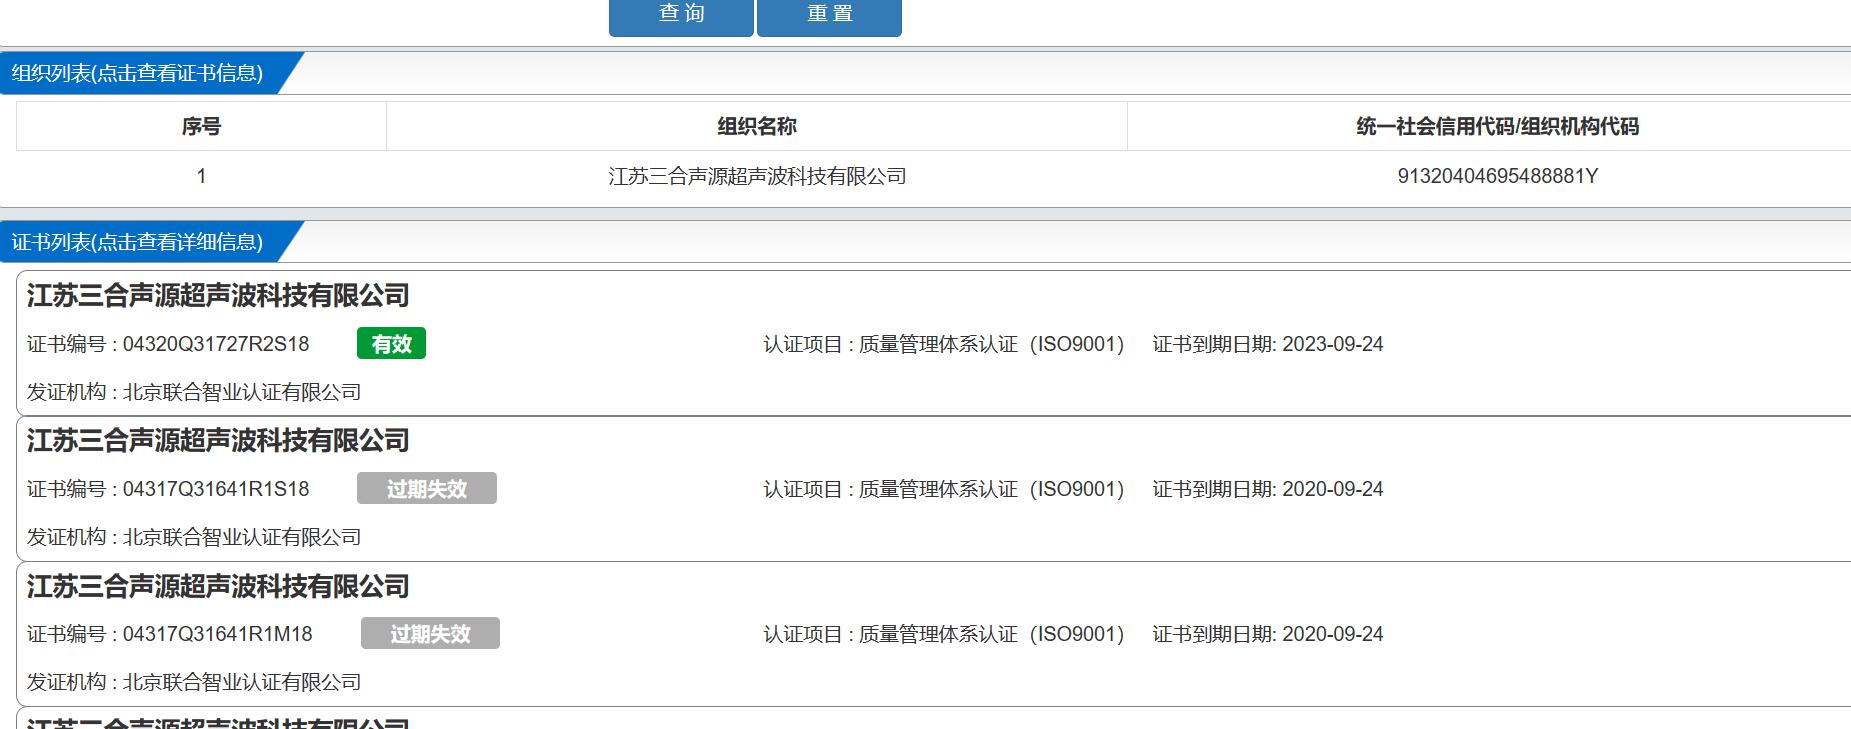
Task: Open company title of certificate 04317Q31641R1S18
Action: 218,441
